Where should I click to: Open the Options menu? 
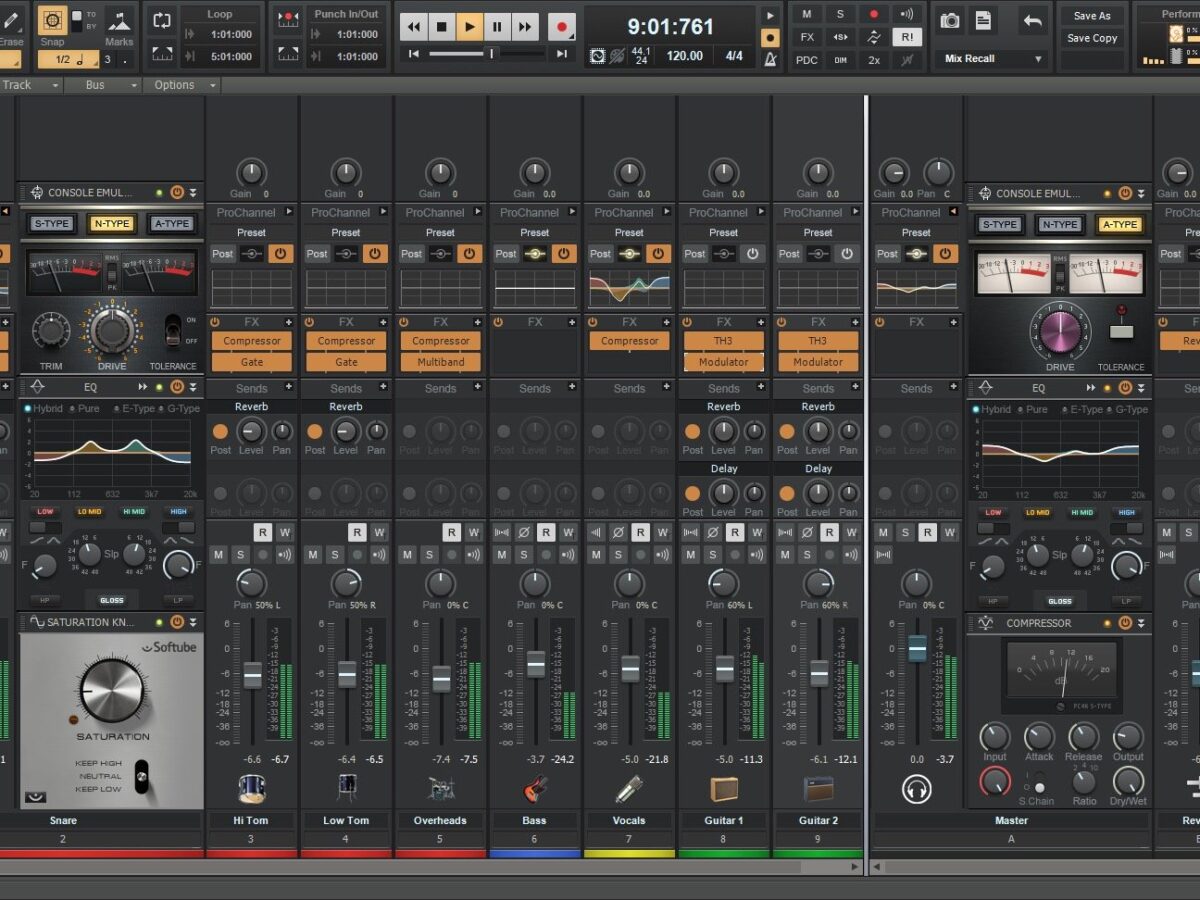[180, 85]
